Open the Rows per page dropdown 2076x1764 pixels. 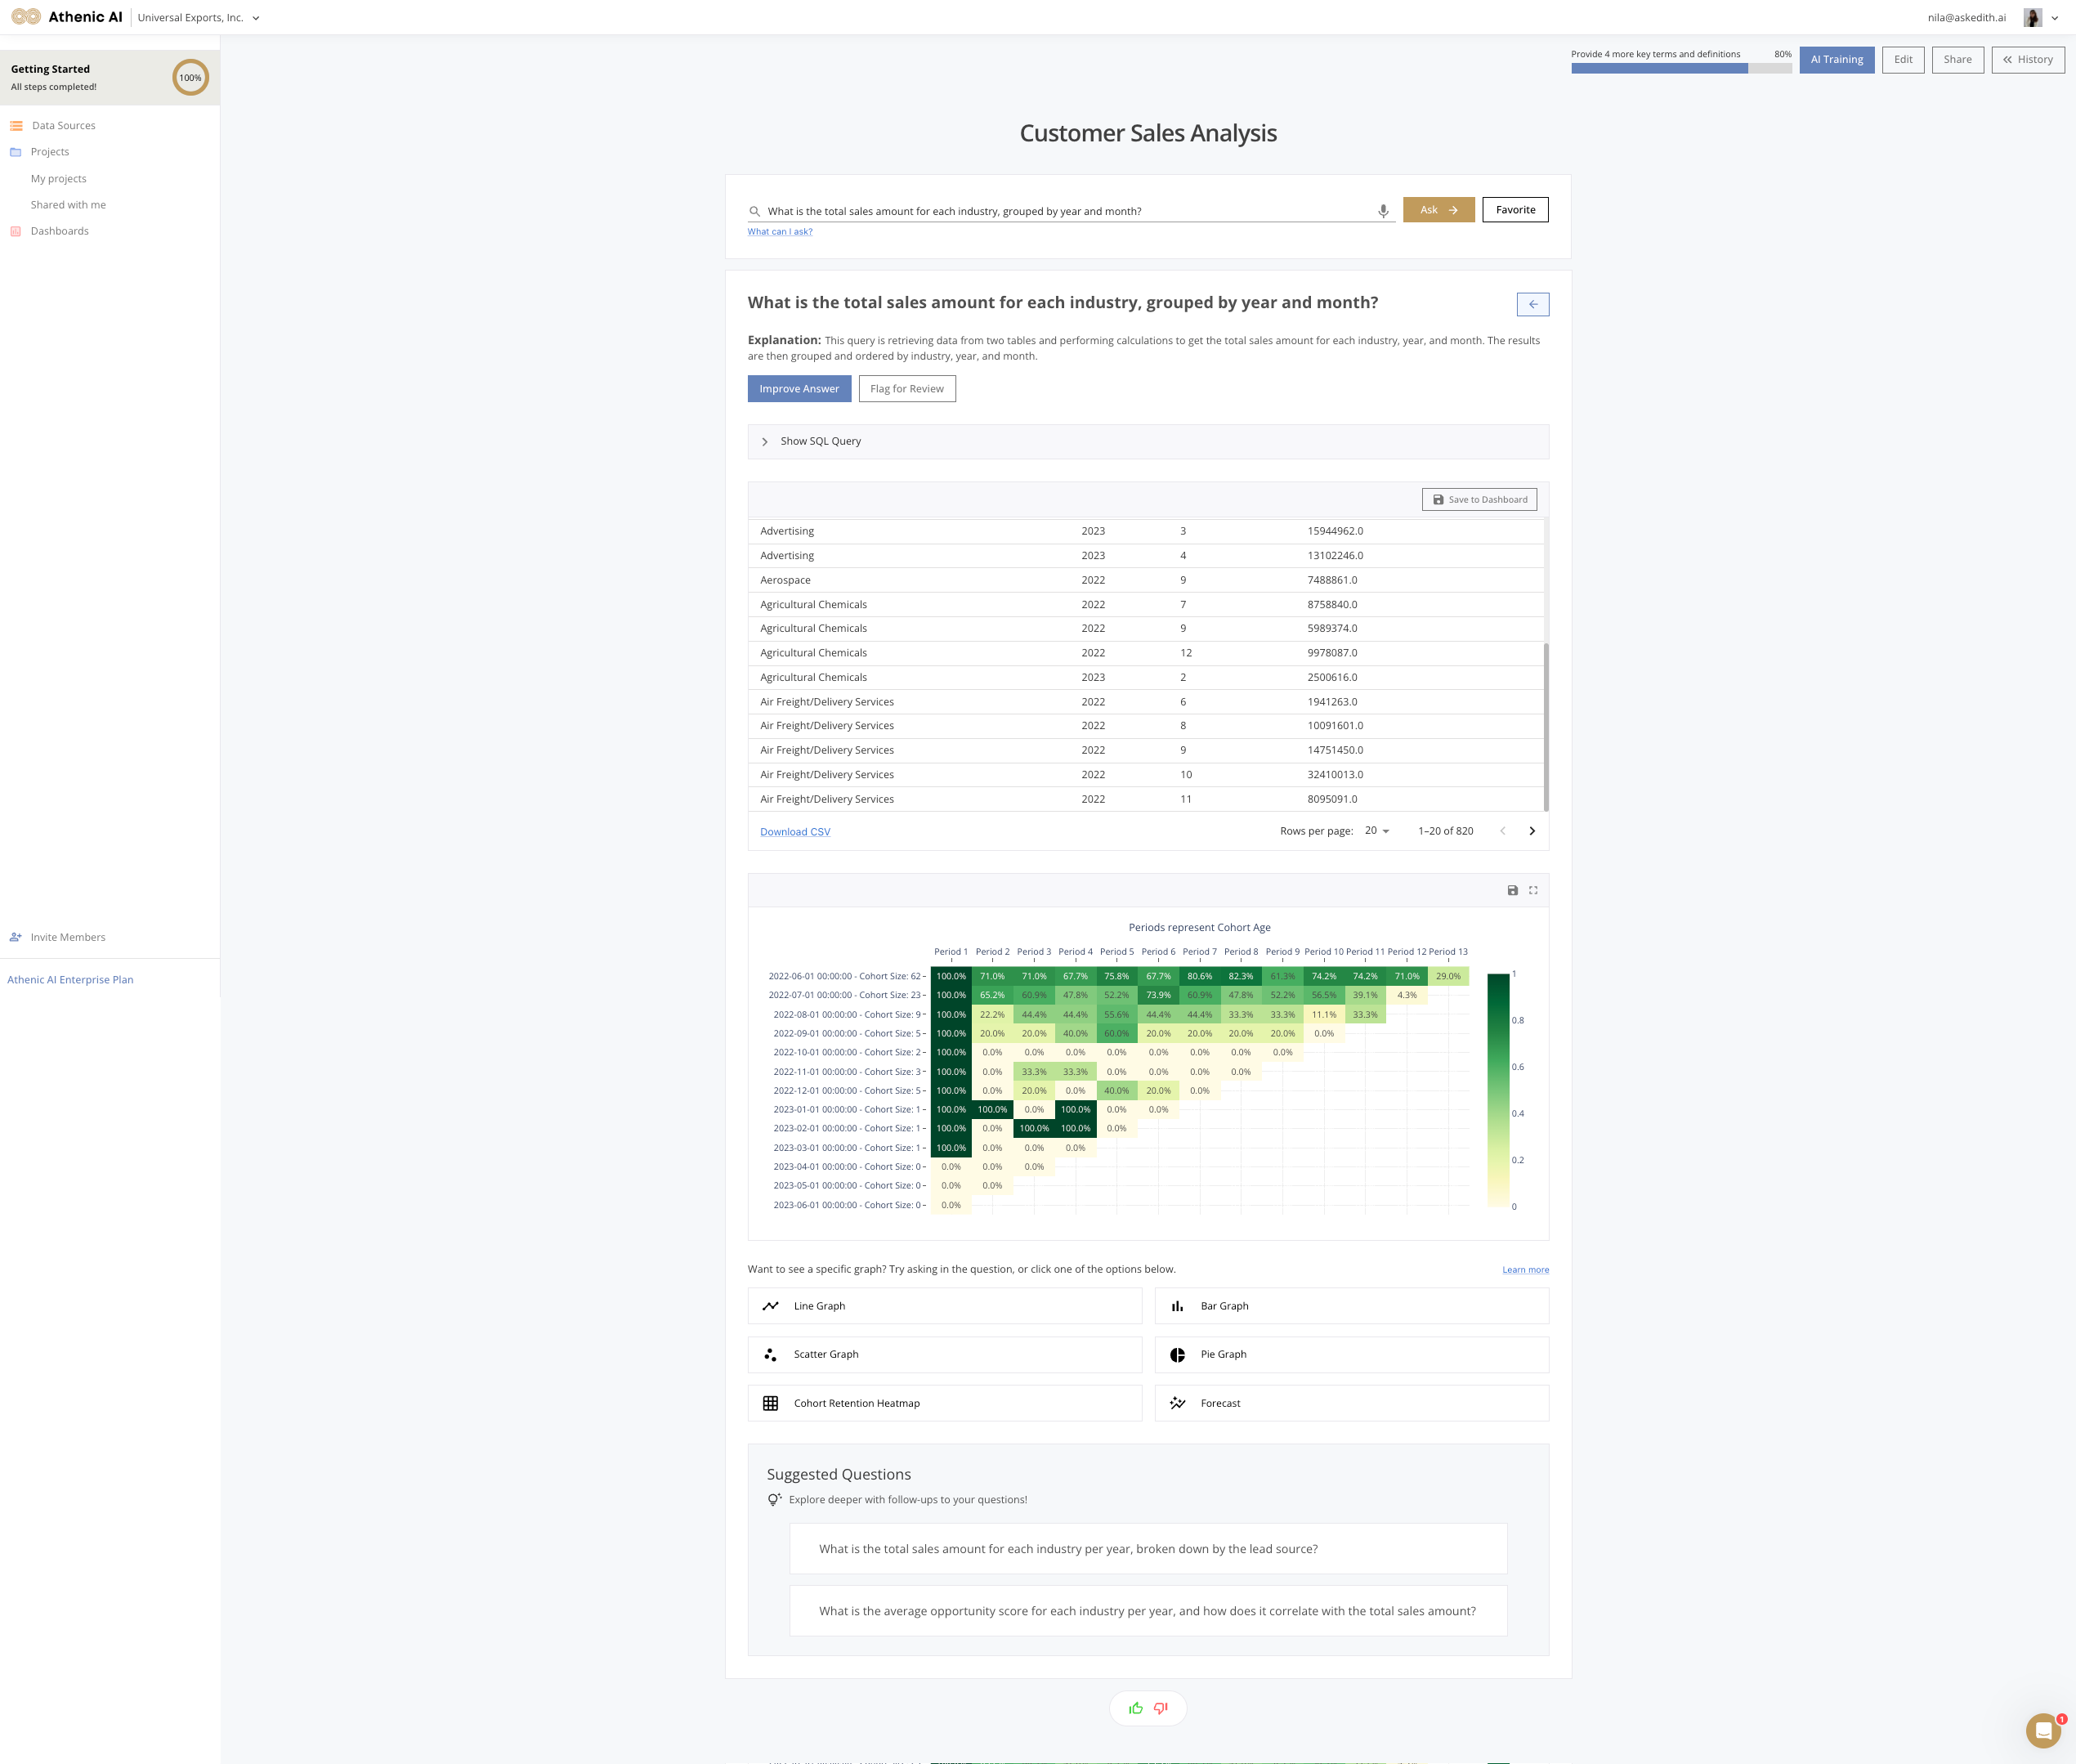click(1377, 831)
